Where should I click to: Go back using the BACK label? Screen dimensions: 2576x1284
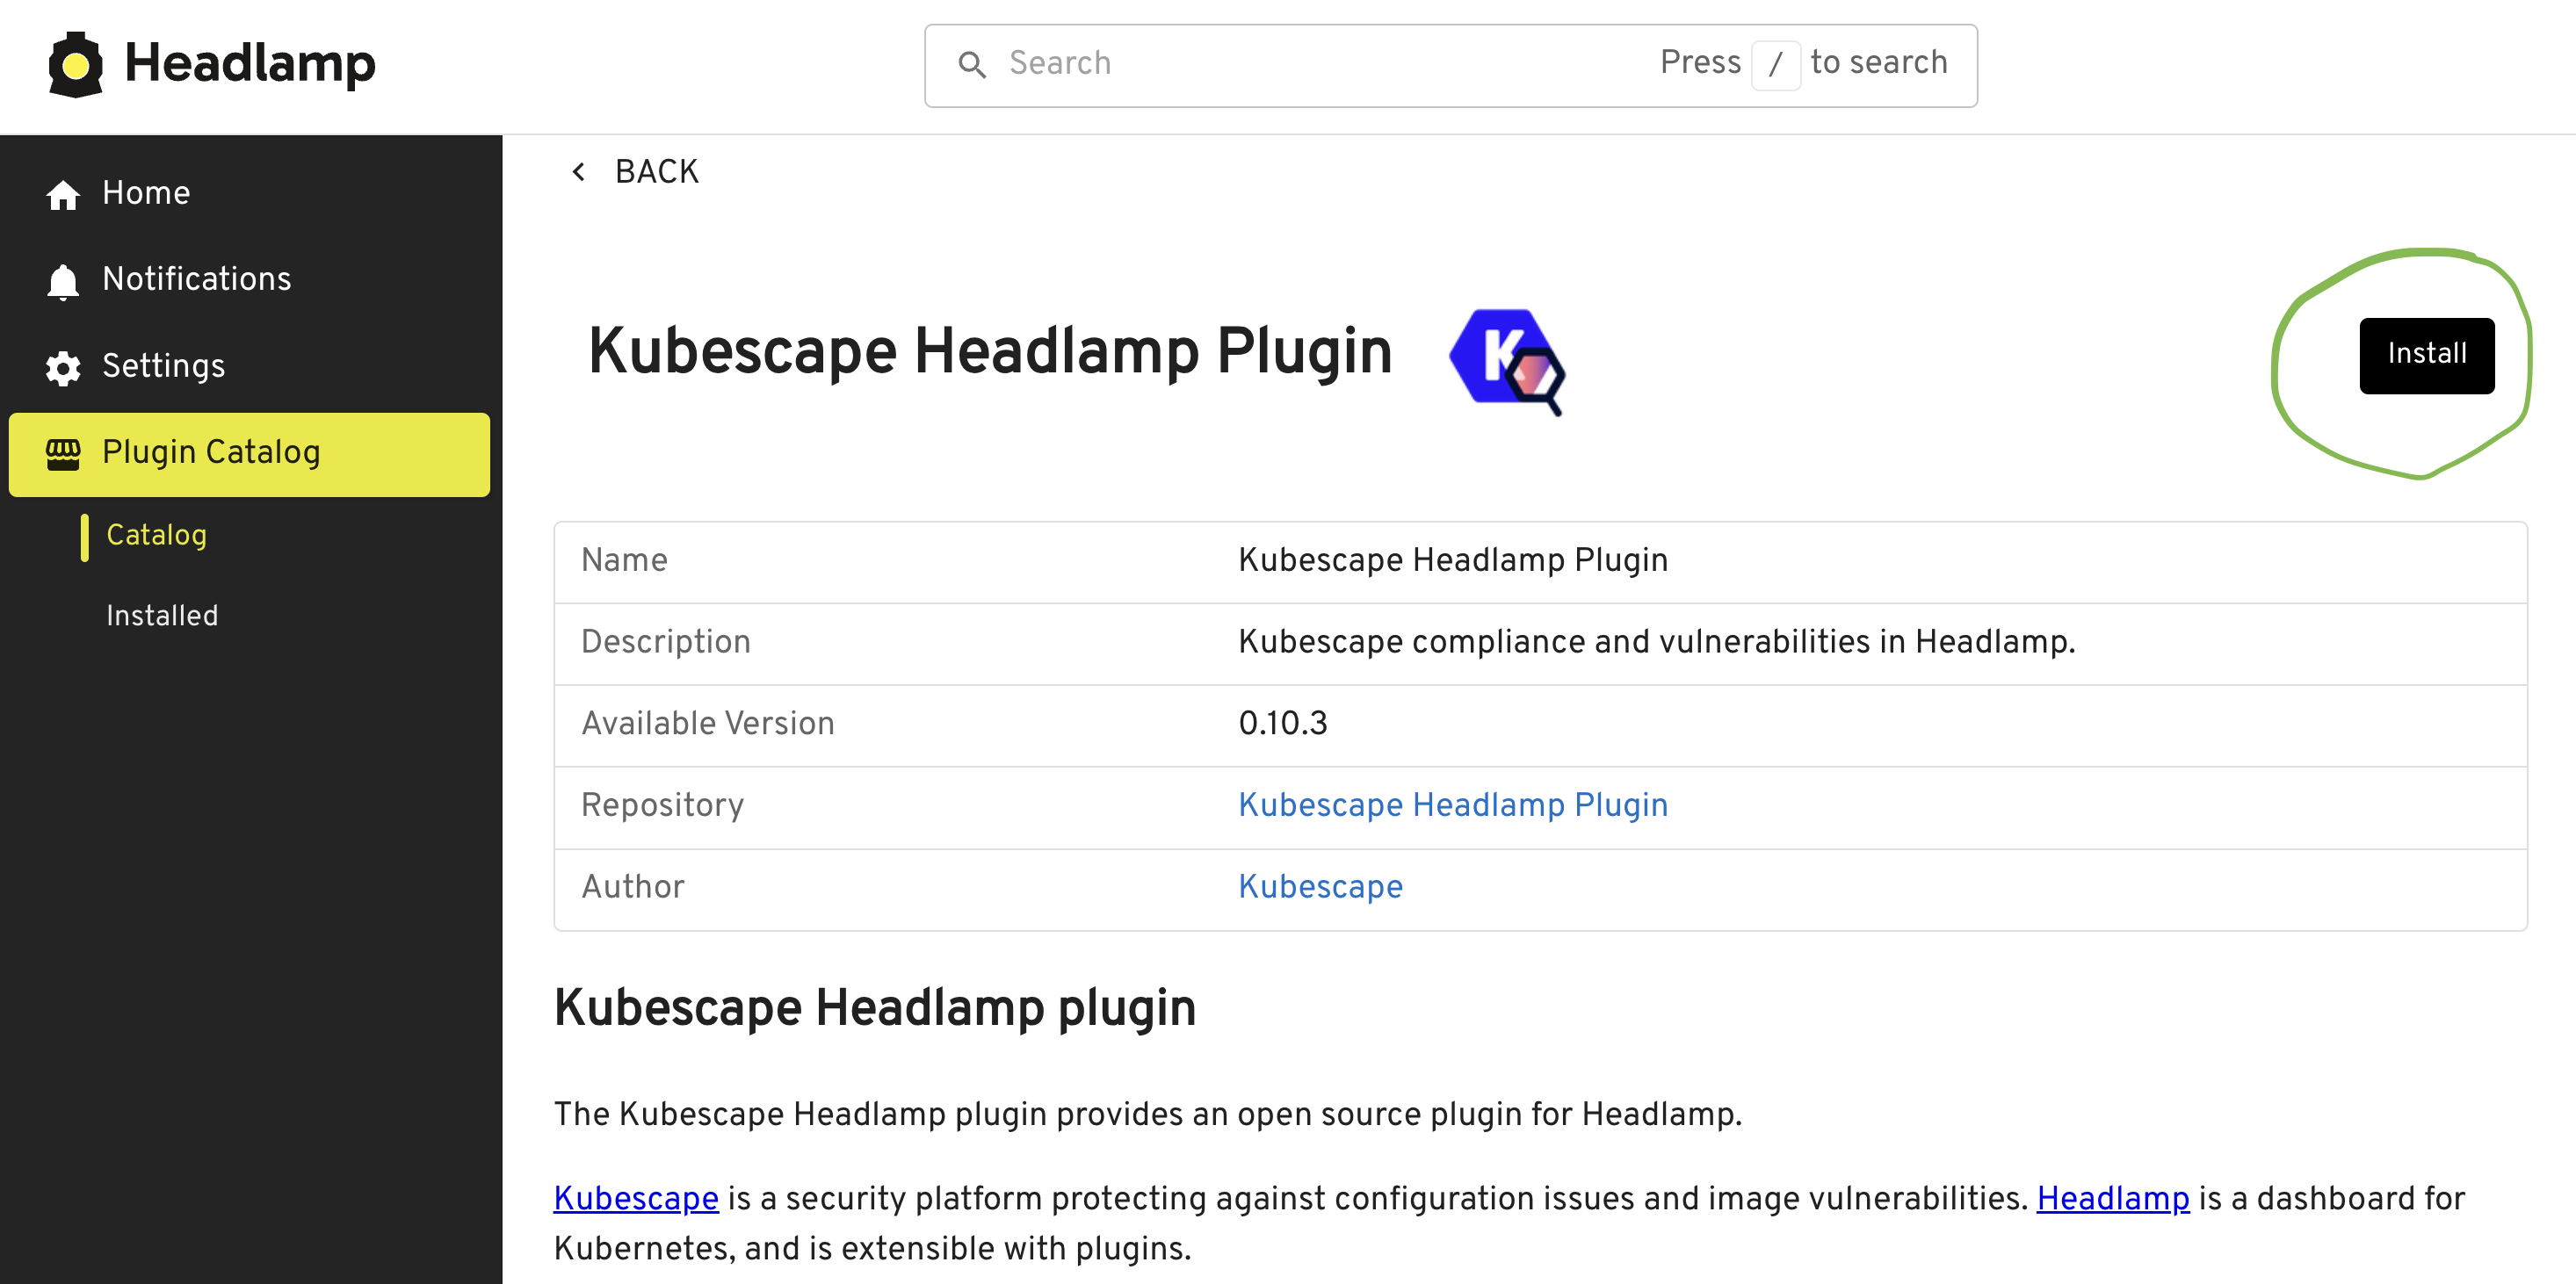[657, 171]
